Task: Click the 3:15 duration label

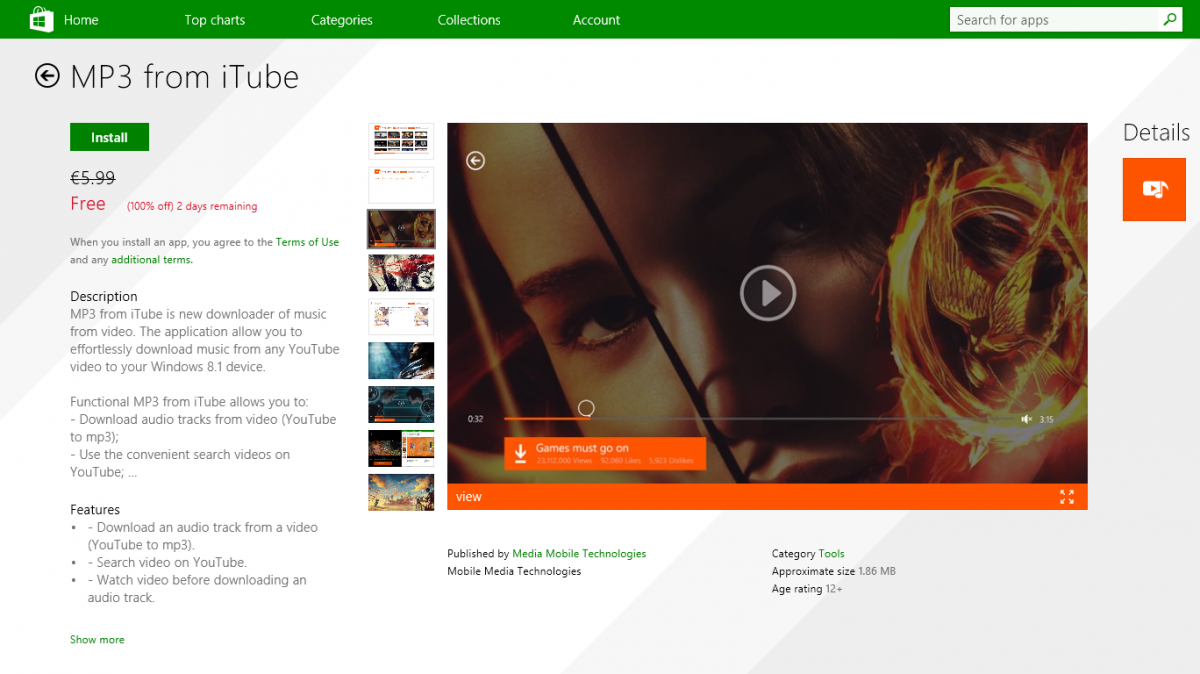Action: pos(1046,420)
